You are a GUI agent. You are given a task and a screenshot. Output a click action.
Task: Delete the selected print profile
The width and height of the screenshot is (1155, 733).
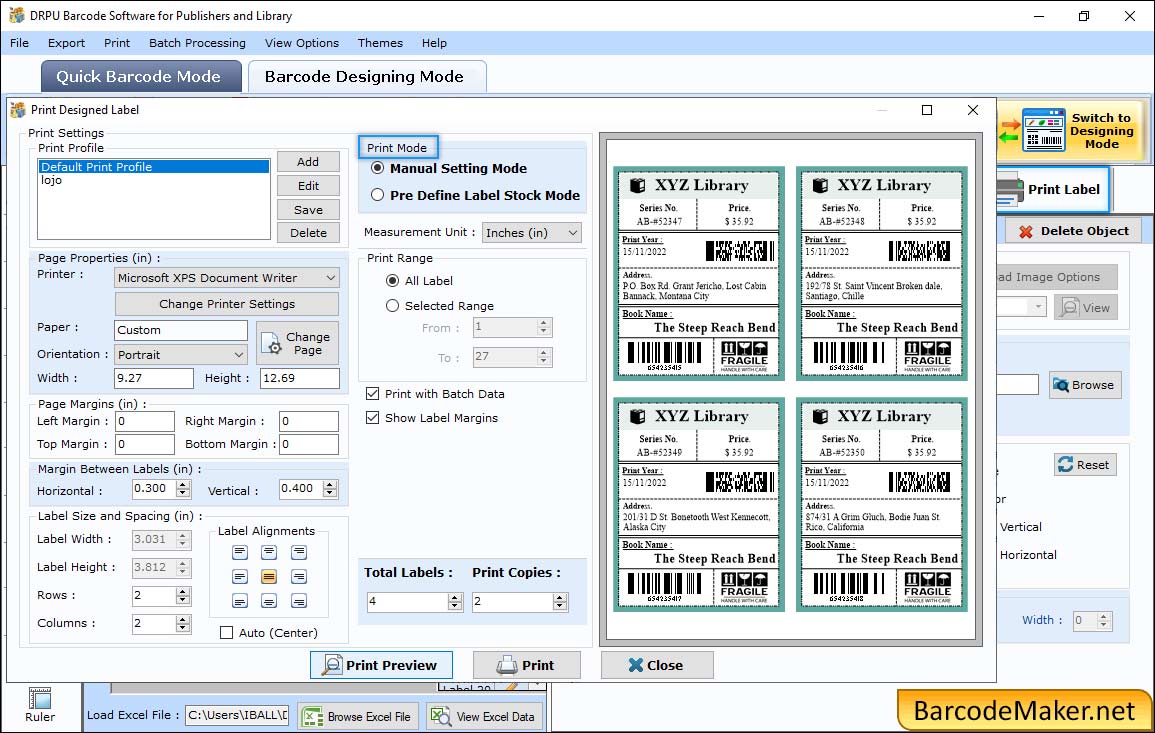pos(308,233)
